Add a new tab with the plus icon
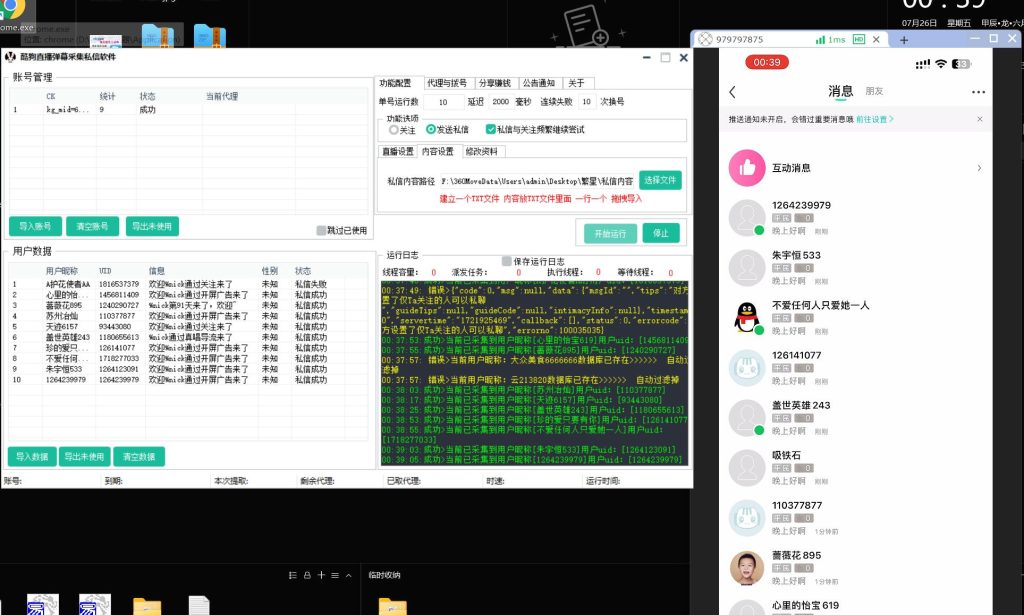Image resolution: width=1024 pixels, height=615 pixels. (x=904, y=40)
